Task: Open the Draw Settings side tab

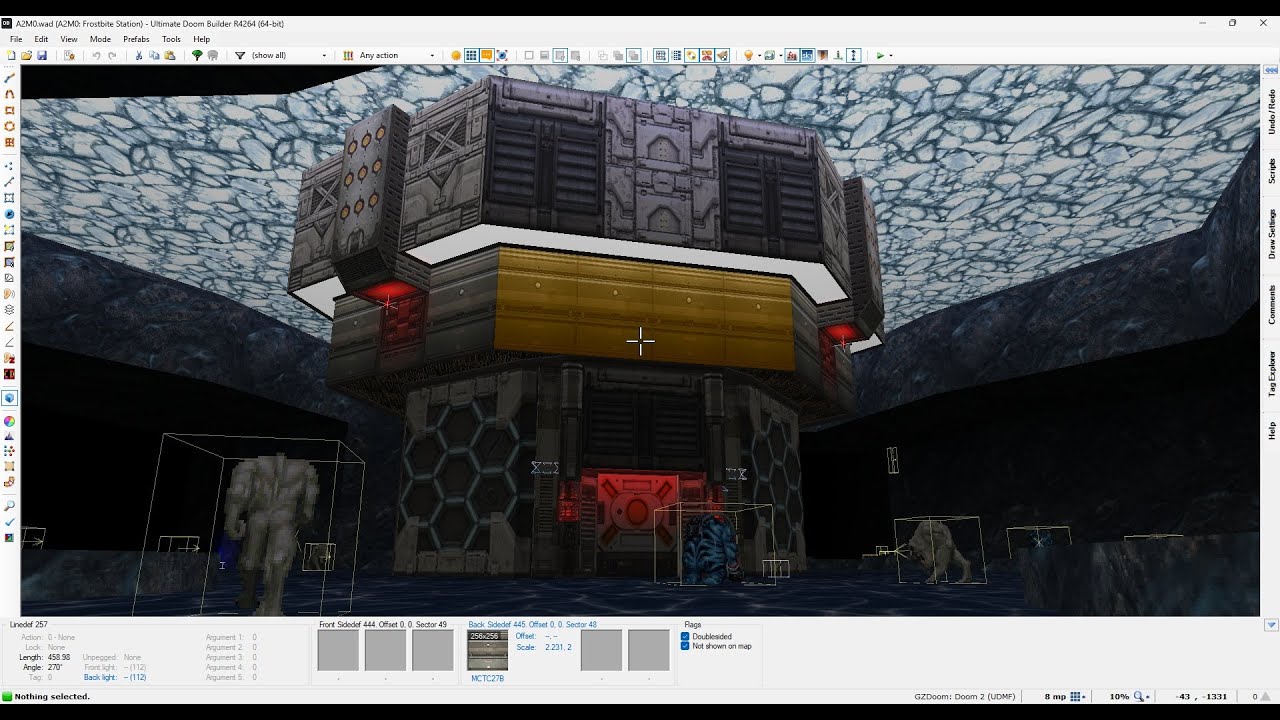Action: pos(1271,234)
